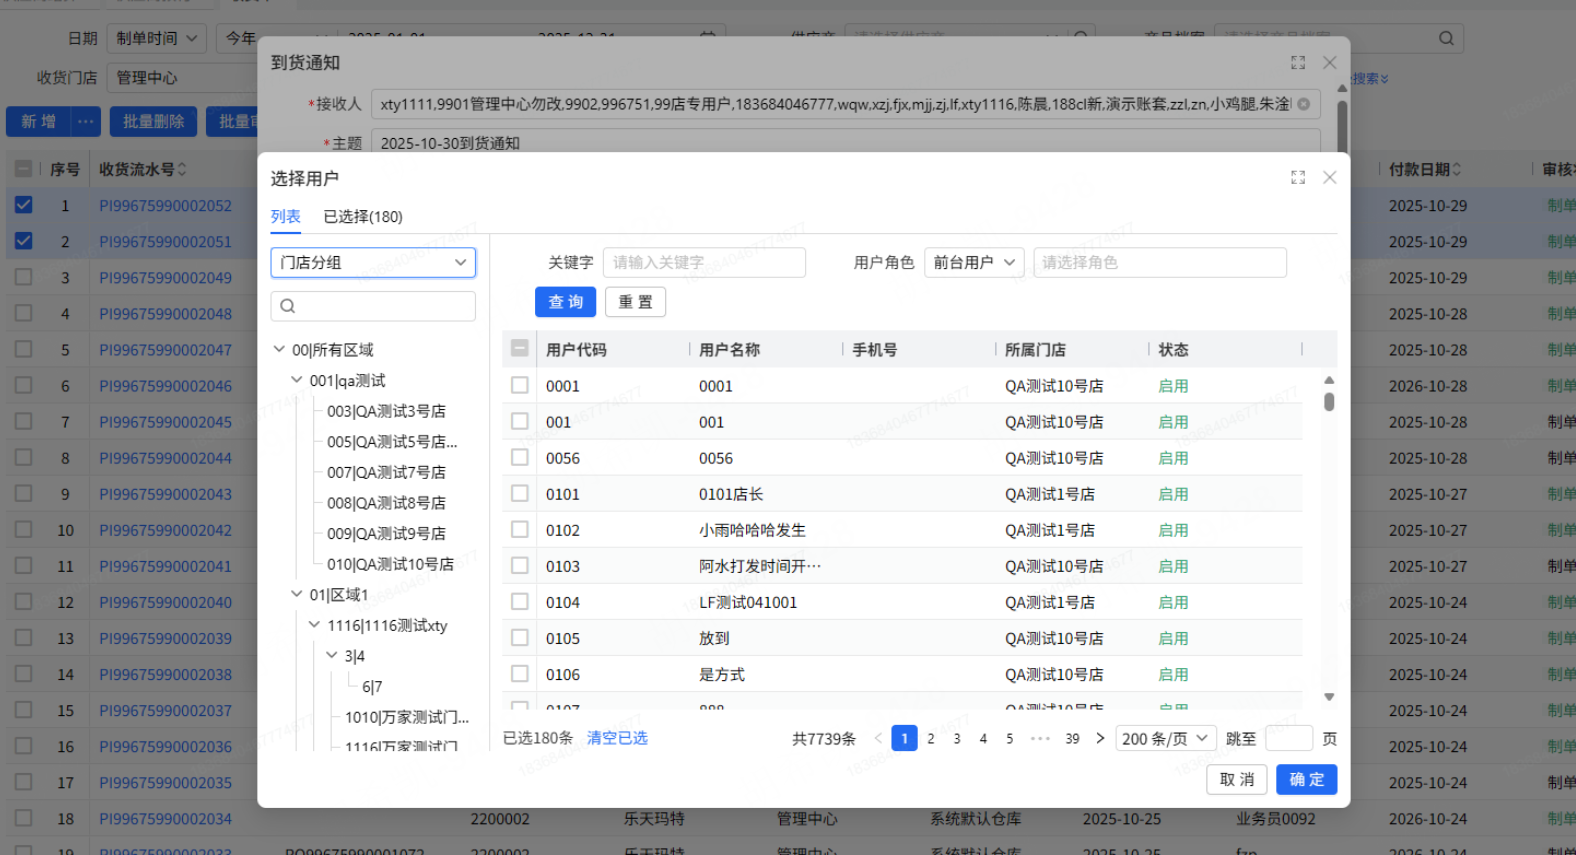The height and width of the screenshot is (855, 1576).
Task: Click the 清空已选 link
Action: [617, 738]
